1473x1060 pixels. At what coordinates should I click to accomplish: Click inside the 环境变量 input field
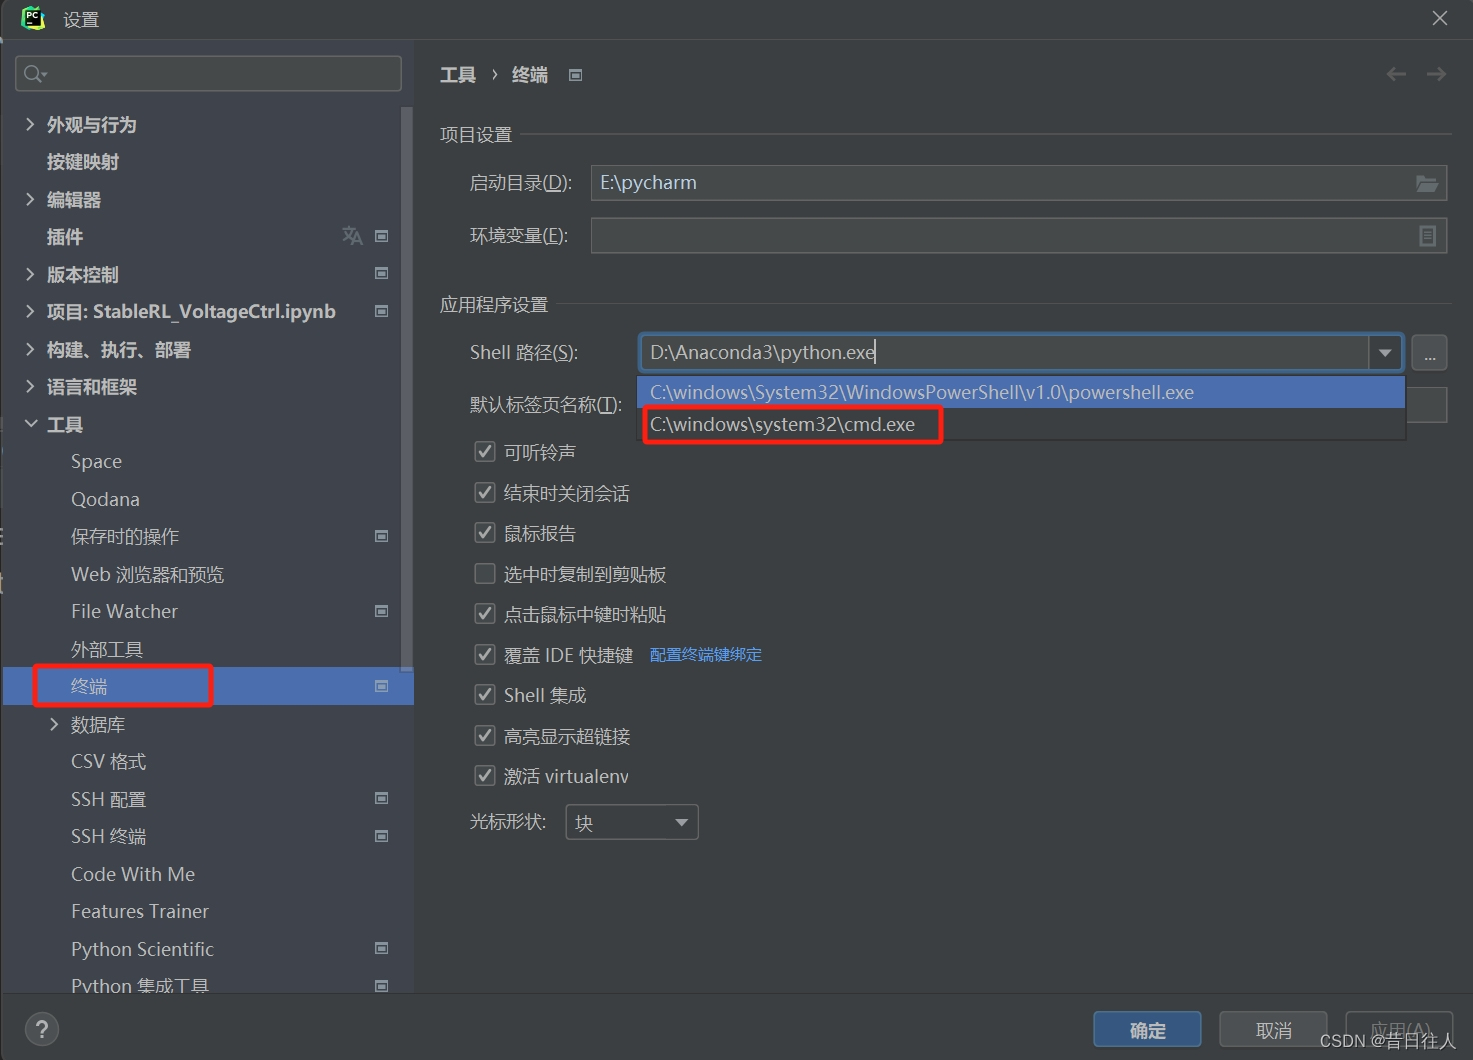pyautogui.click(x=1000, y=235)
